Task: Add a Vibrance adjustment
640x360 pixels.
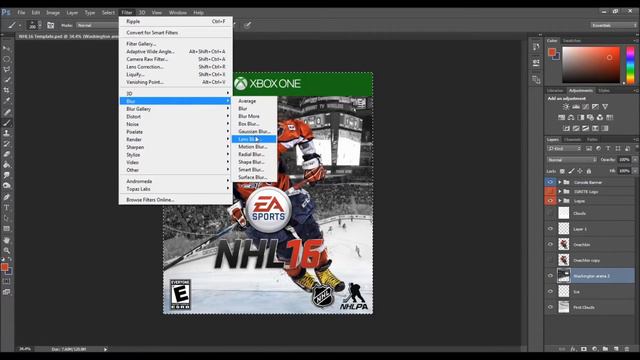Action: pos(605,107)
